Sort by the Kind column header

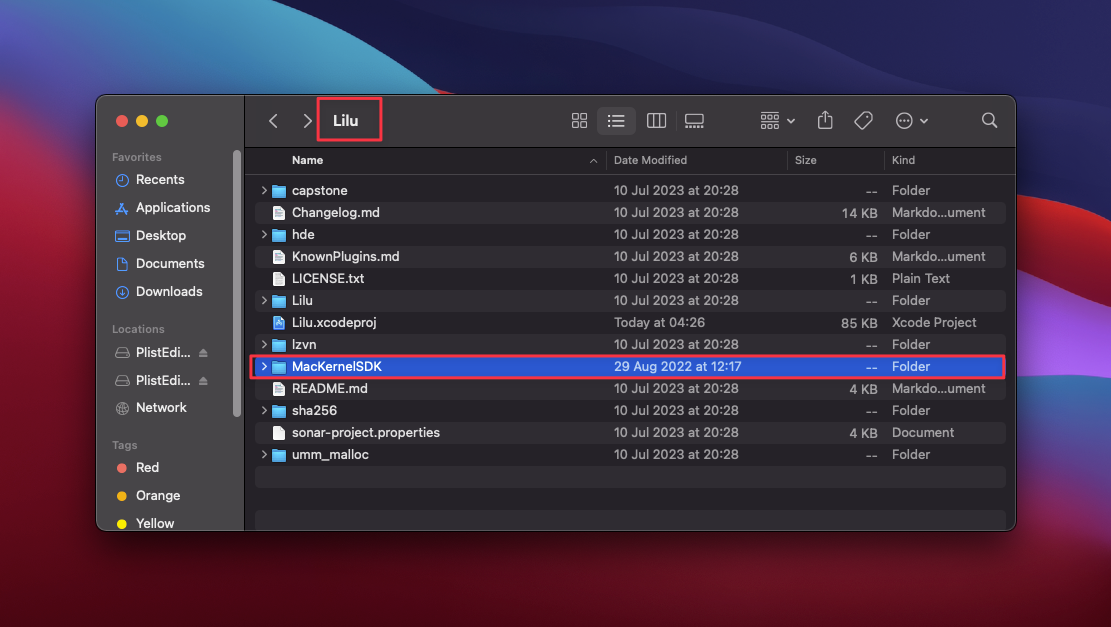(x=903, y=160)
